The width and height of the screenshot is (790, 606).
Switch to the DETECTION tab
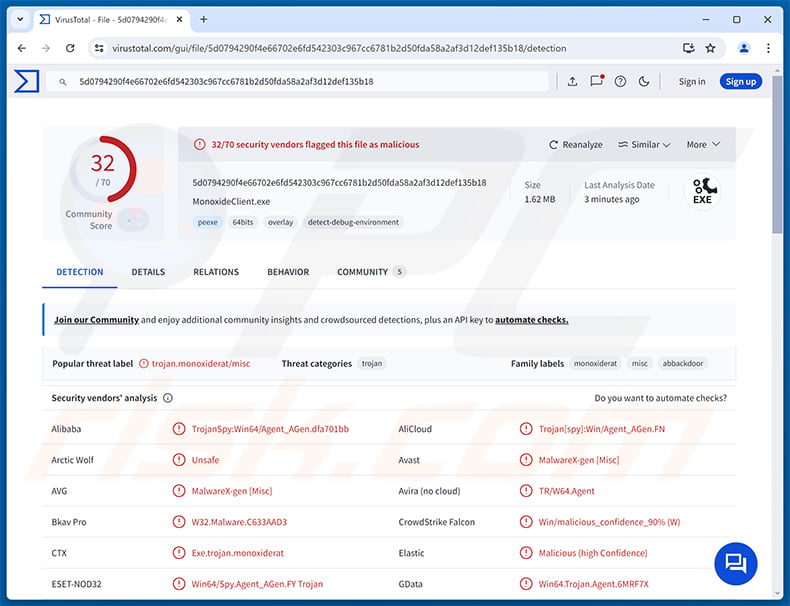click(x=80, y=272)
